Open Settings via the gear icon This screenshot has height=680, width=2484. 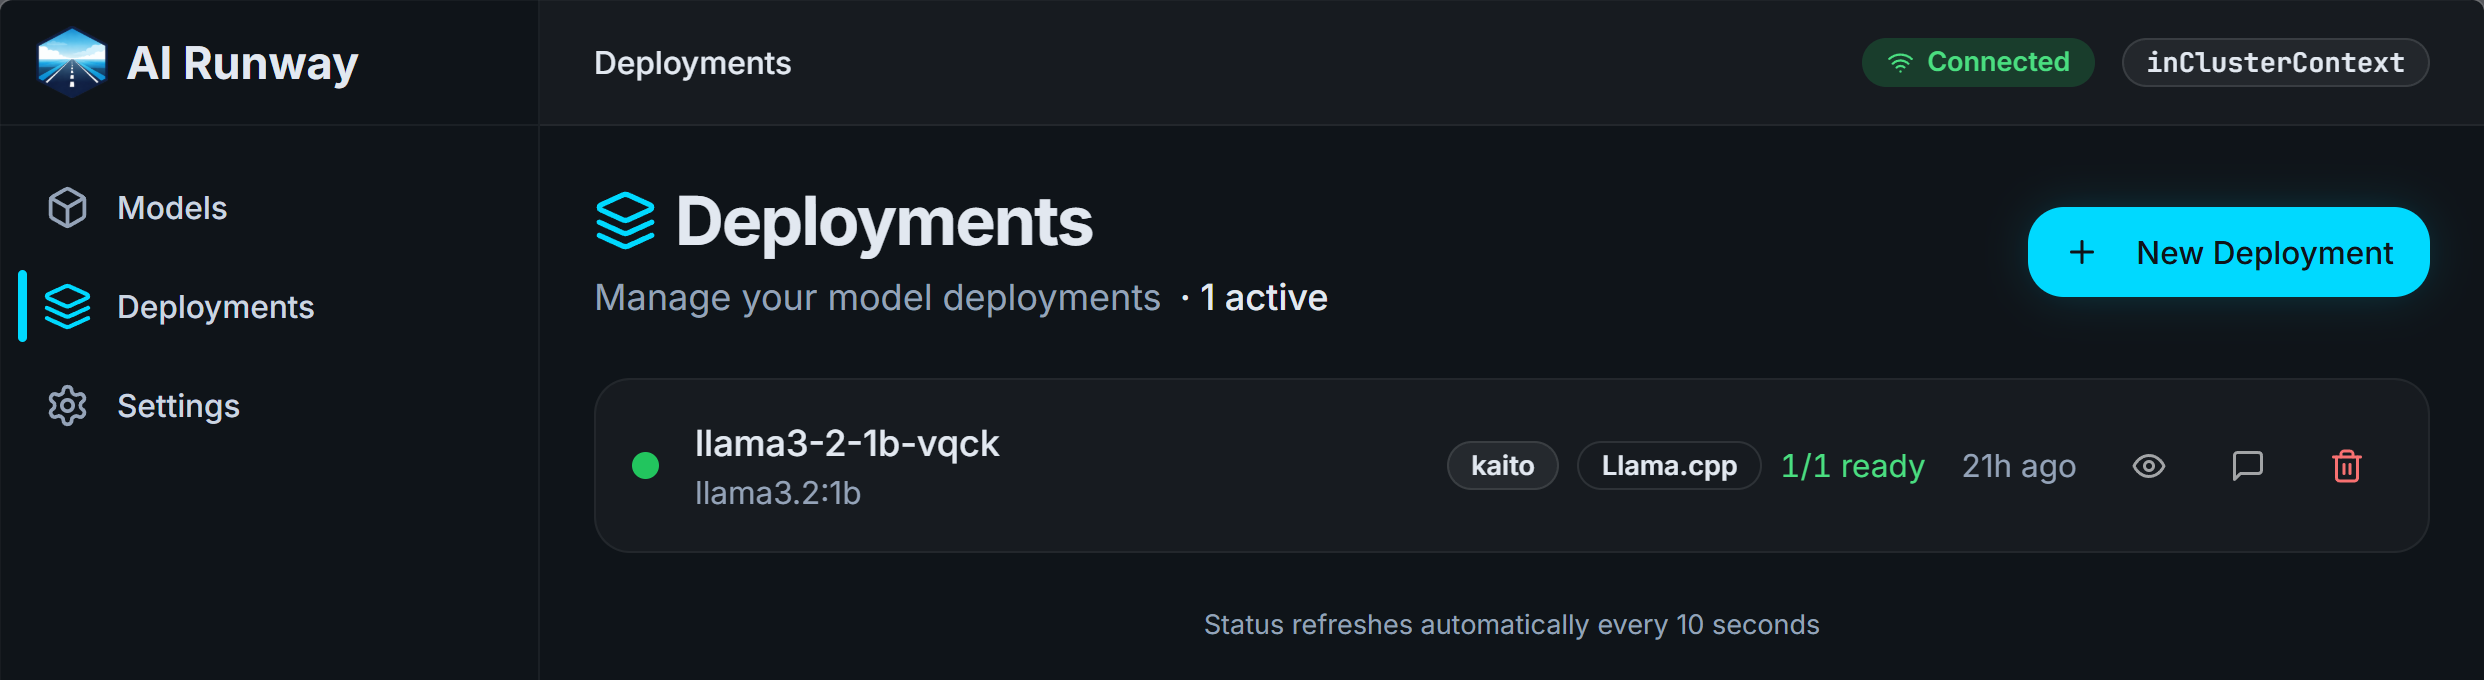[x=66, y=405]
